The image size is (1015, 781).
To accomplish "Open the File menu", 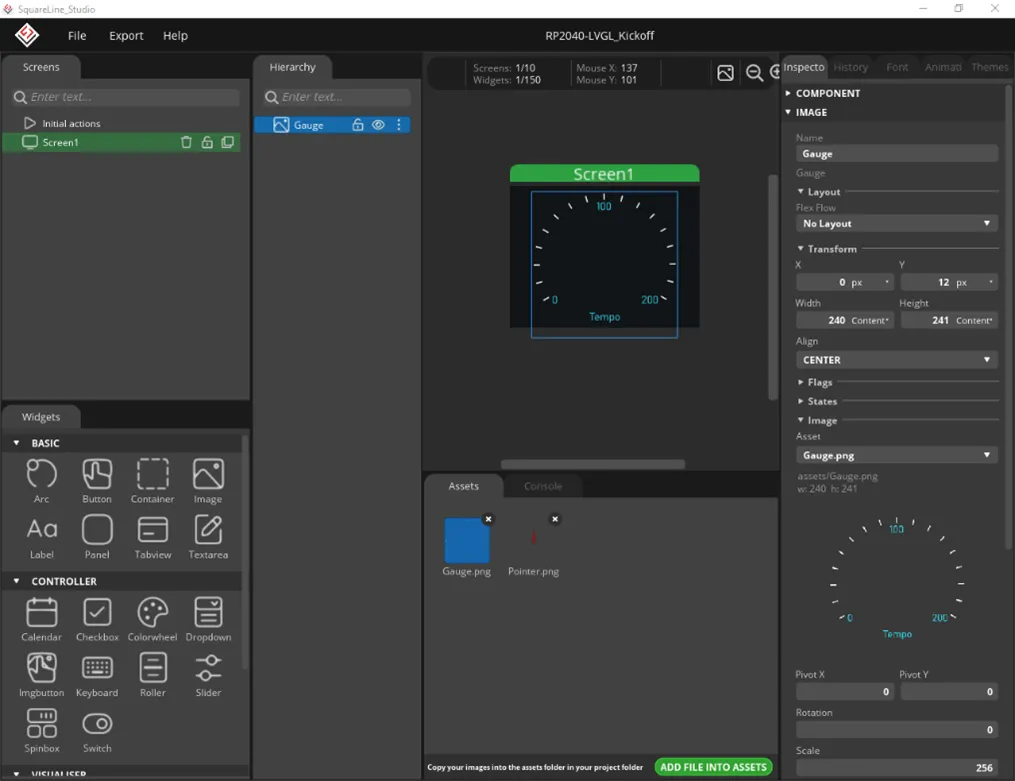I will 77,36.
